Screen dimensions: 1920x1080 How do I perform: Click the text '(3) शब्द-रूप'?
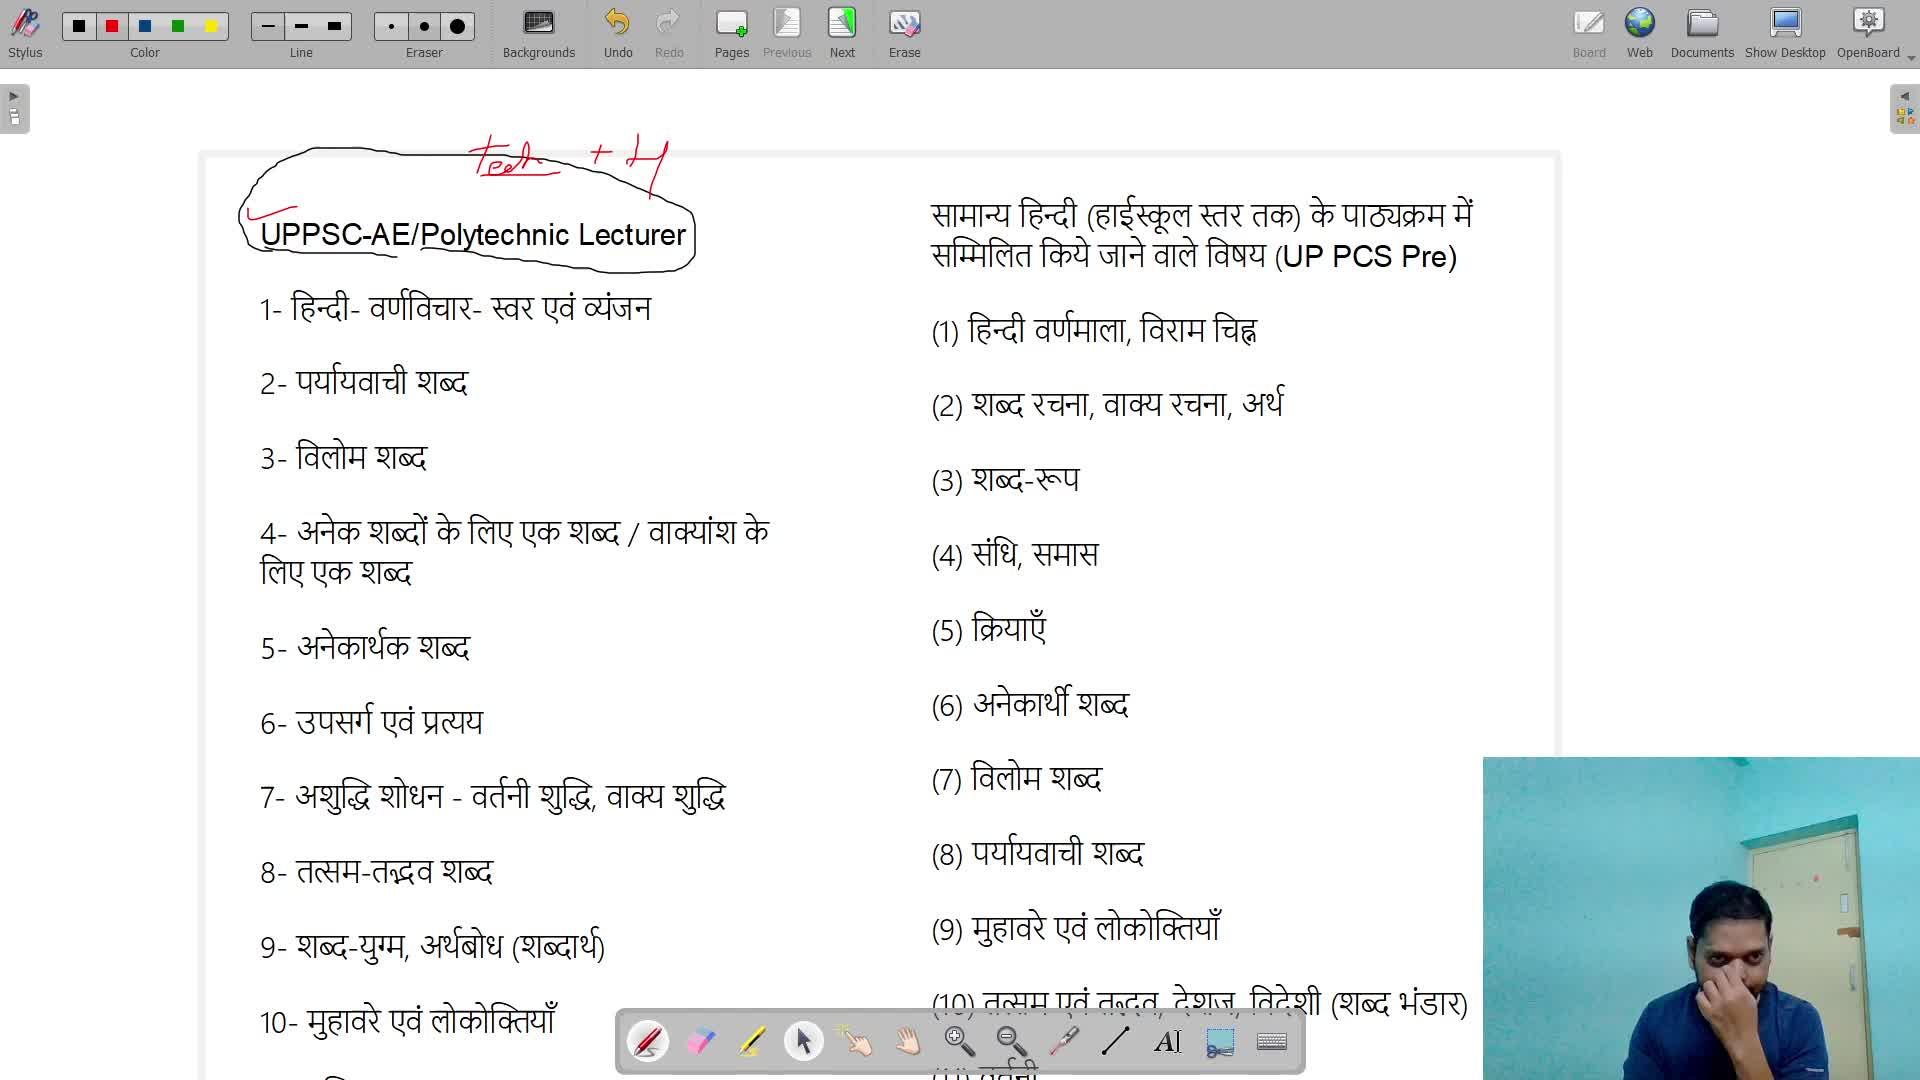click(1005, 480)
